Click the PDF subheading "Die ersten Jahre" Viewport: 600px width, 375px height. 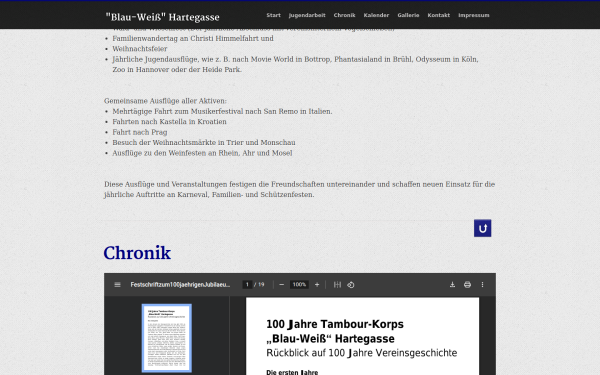(292, 372)
